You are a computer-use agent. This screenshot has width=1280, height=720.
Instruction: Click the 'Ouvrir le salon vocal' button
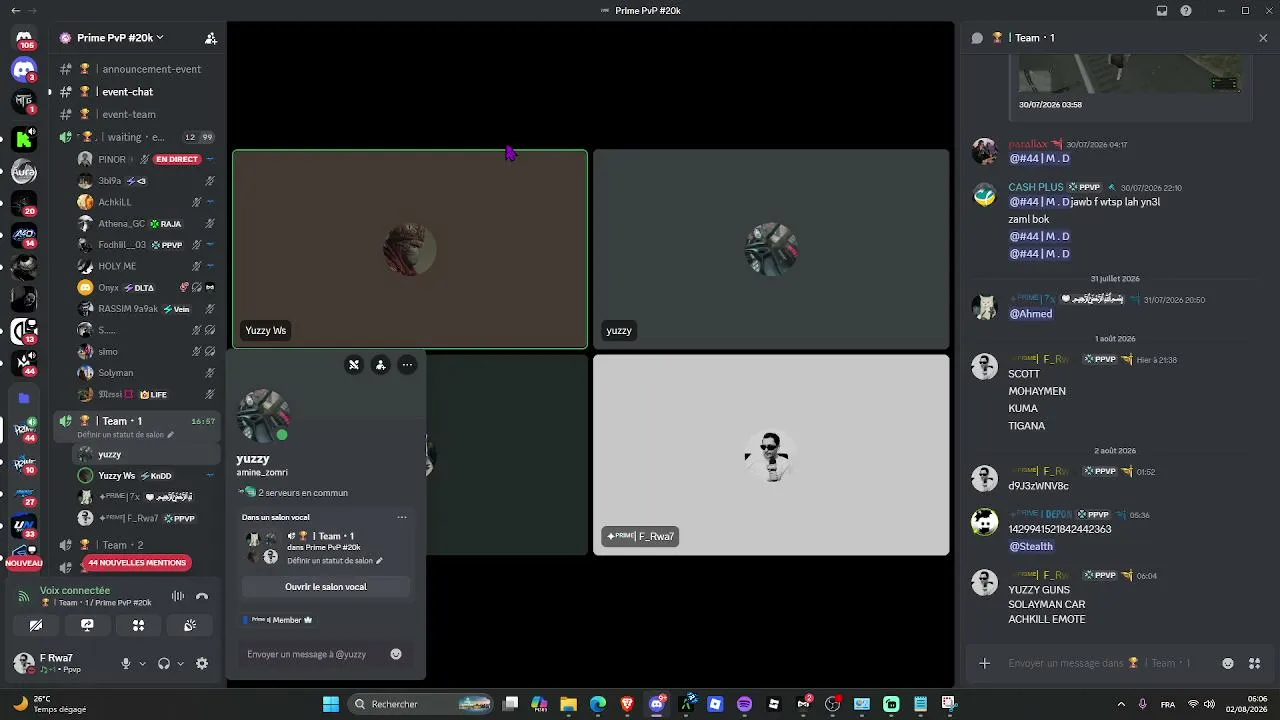click(326, 587)
